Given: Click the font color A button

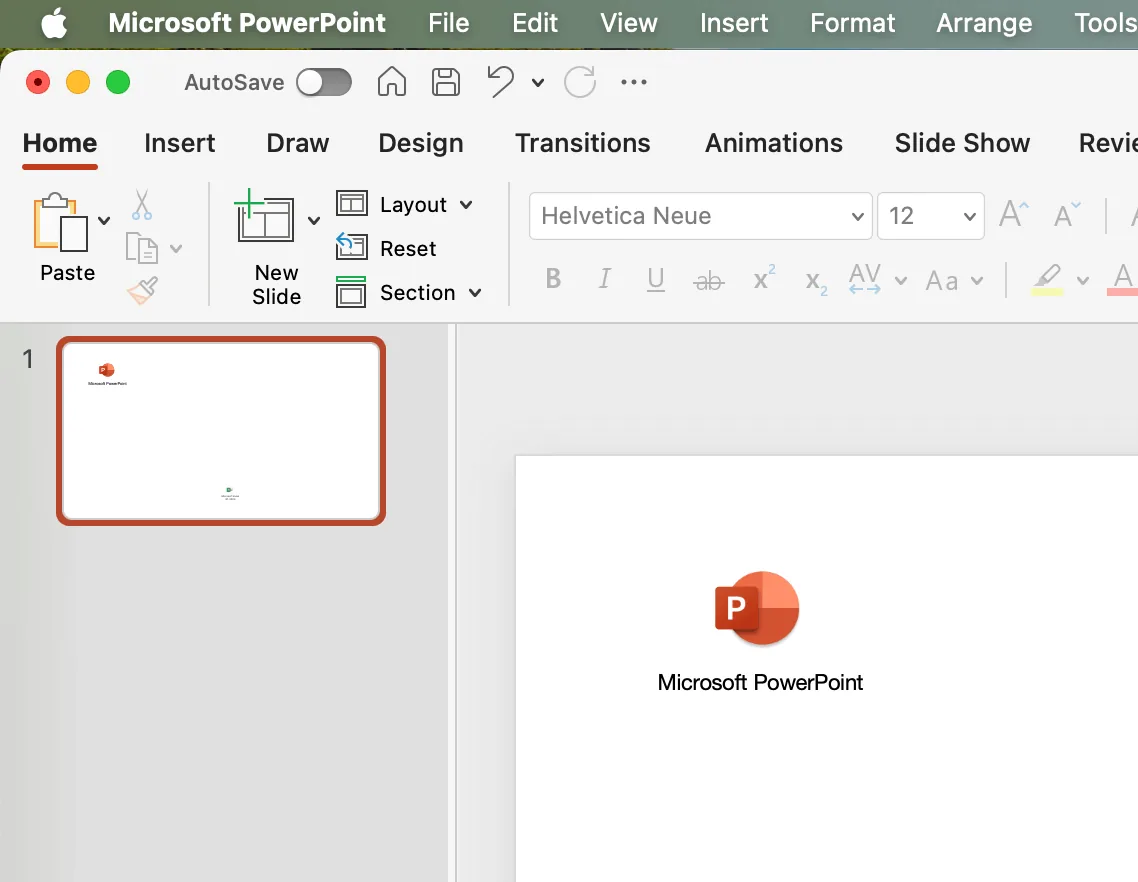Looking at the screenshot, I should [1123, 279].
